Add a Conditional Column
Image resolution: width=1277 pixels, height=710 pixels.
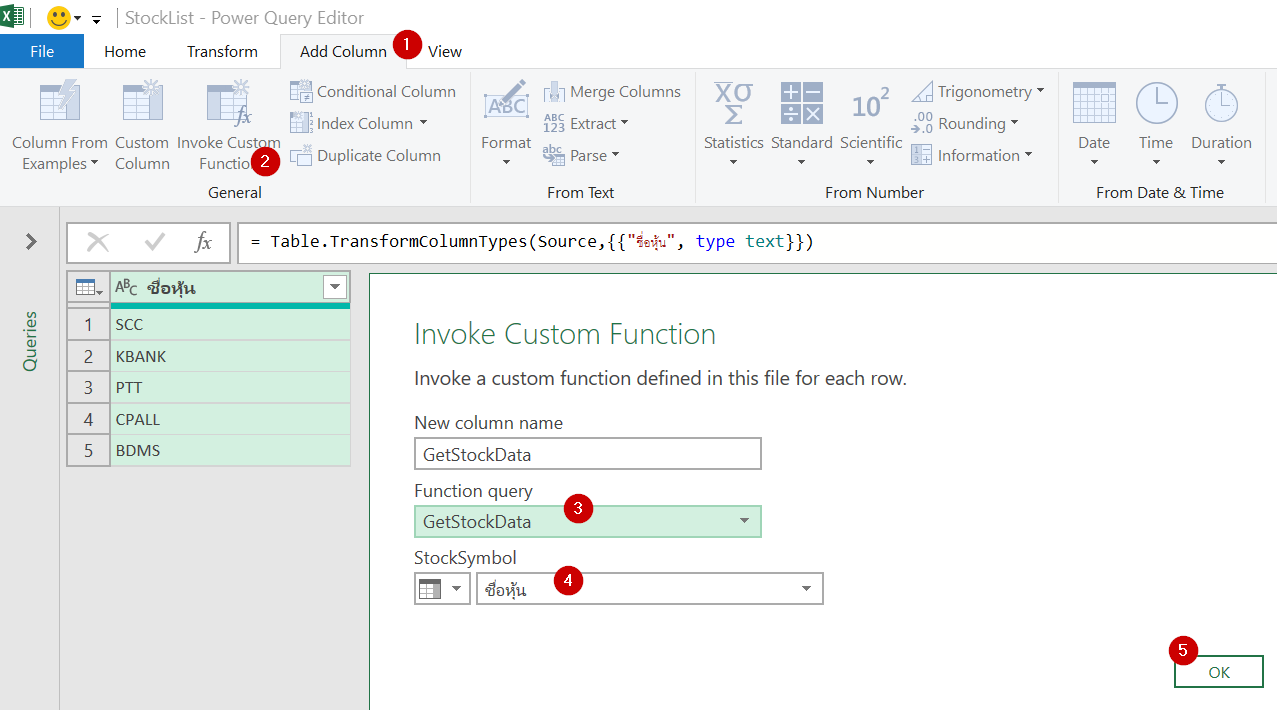click(372, 91)
